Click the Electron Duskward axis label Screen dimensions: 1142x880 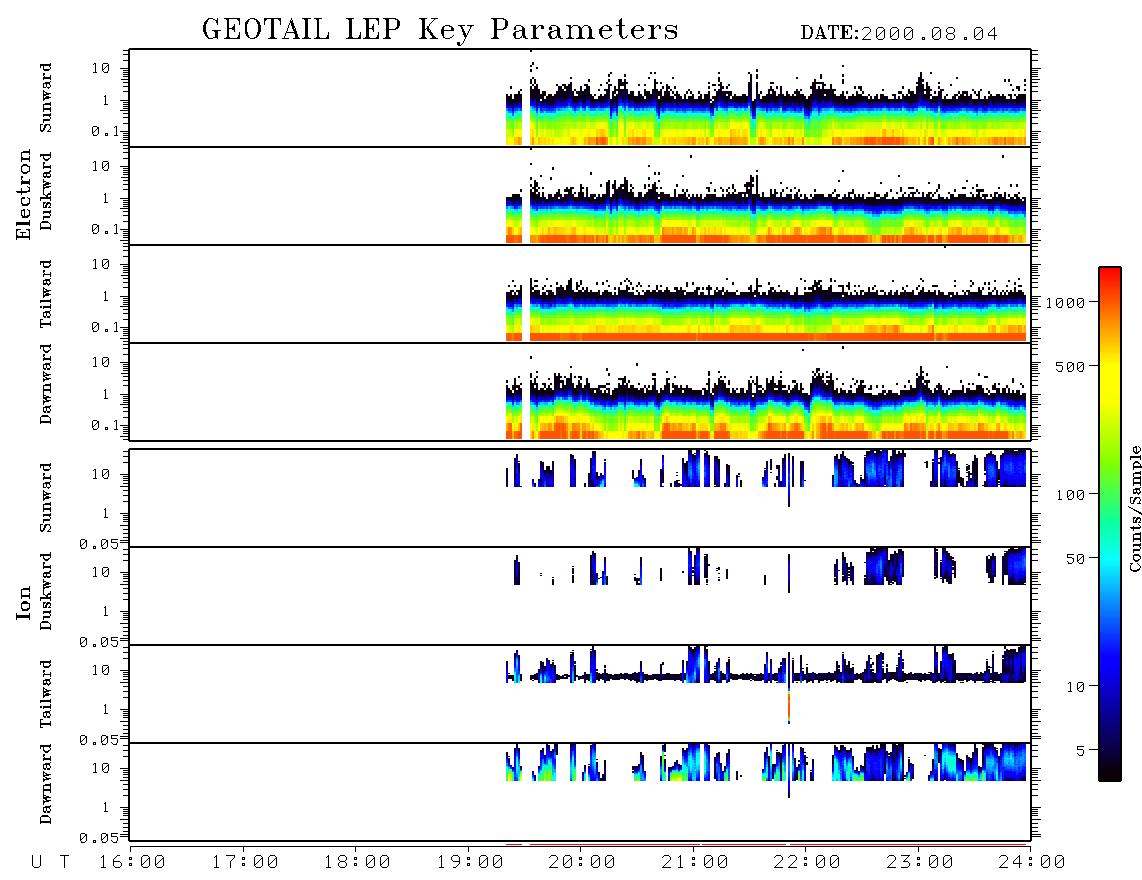click(46, 191)
